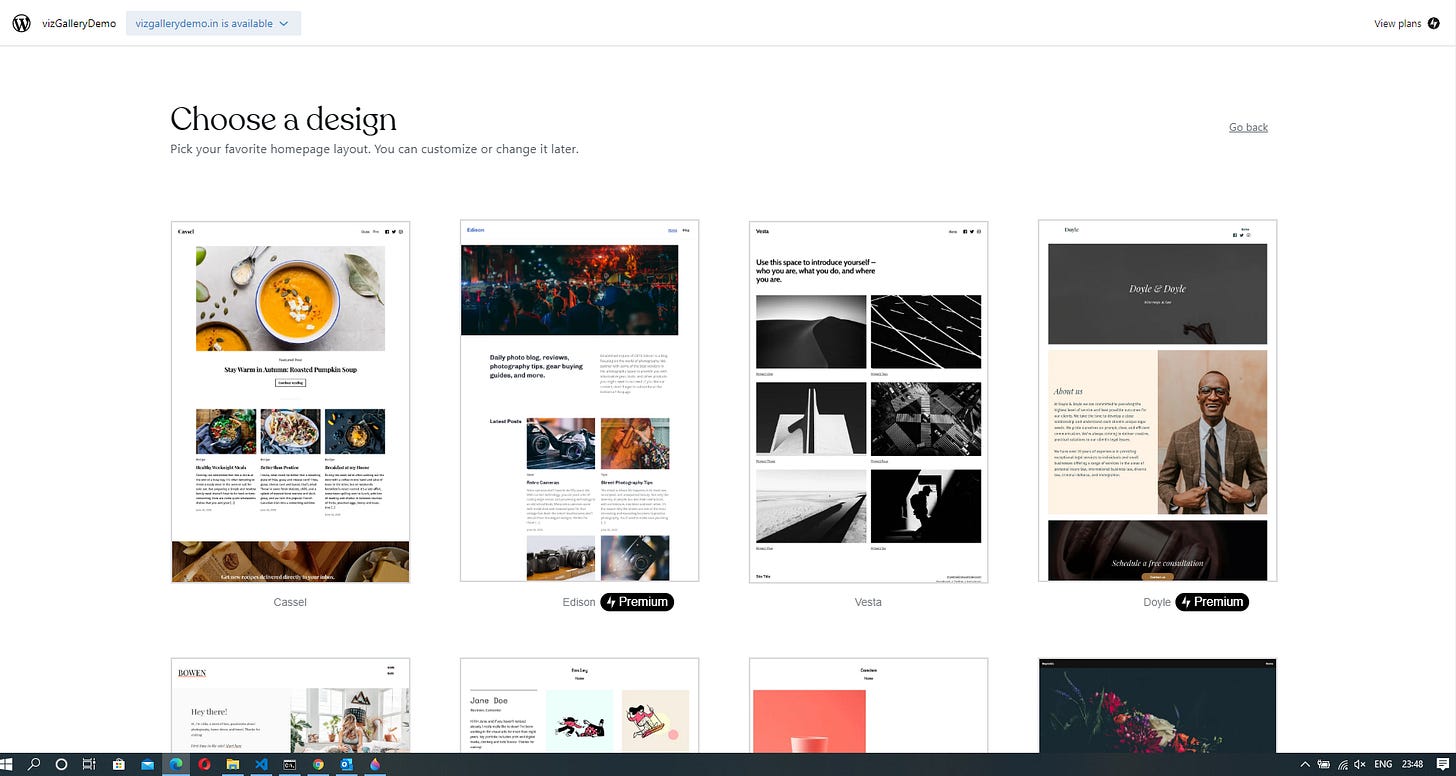This screenshot has width=1456, height=776.
Task: Choose the Bowen design with Hey there text
Action: [x=290, y=705]
